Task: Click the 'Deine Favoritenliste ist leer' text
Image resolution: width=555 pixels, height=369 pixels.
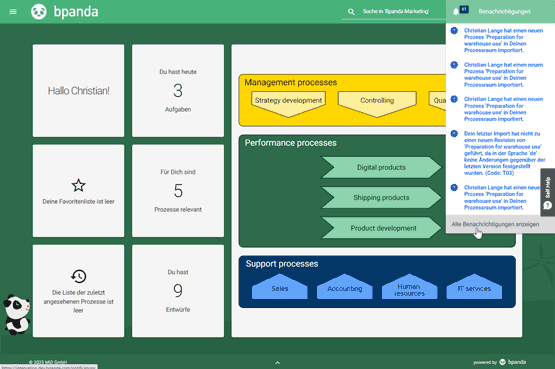Action: coord(78,202)
